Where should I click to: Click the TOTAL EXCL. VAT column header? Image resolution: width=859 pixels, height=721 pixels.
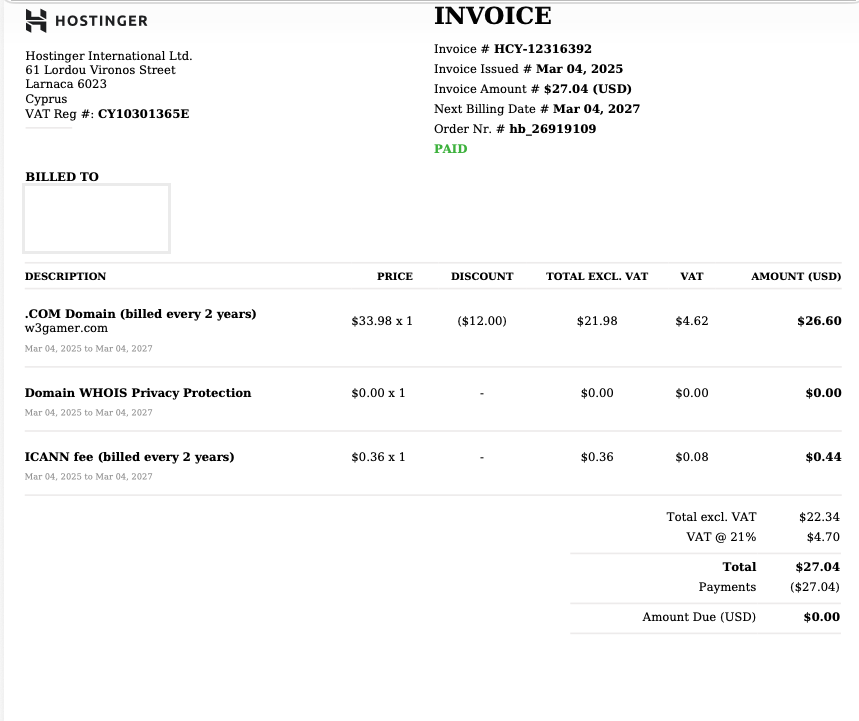click(x=597, y=277)
